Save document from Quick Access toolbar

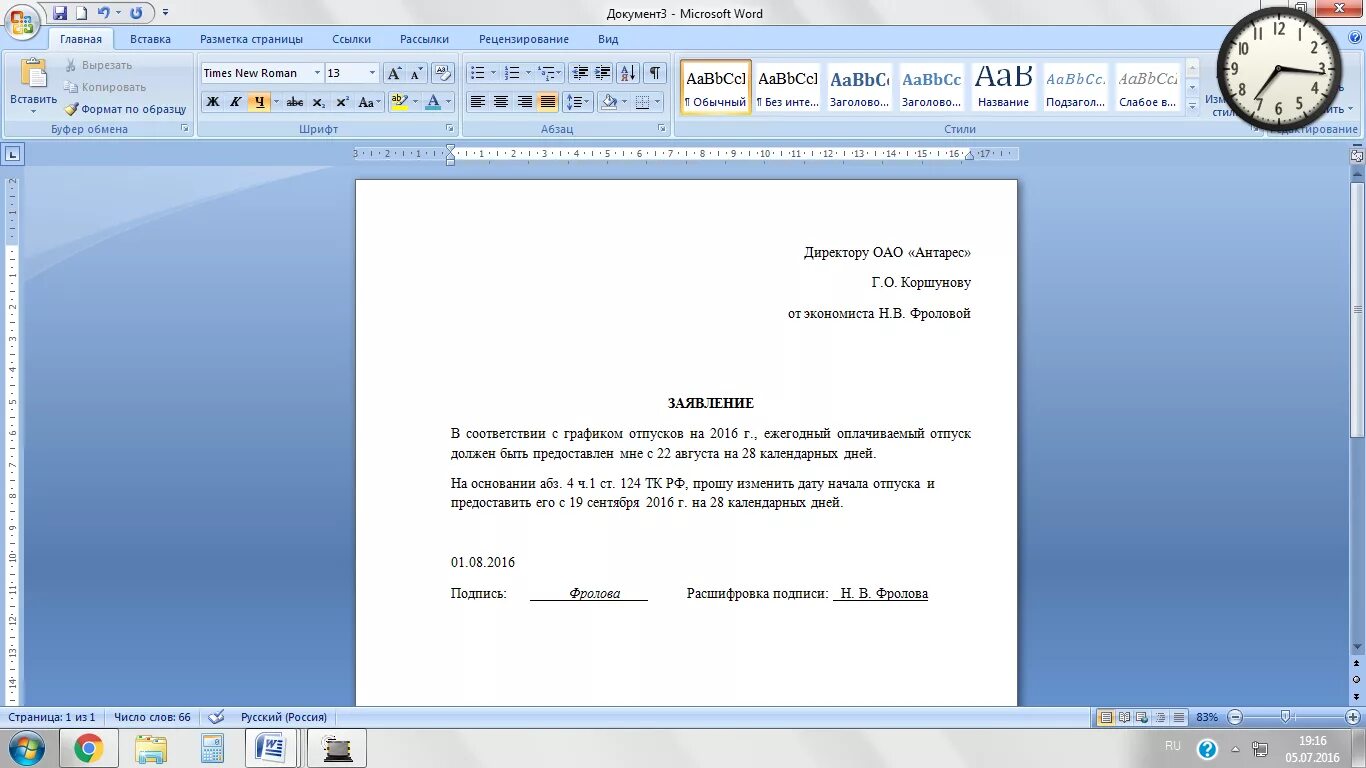tap(60, 13)
